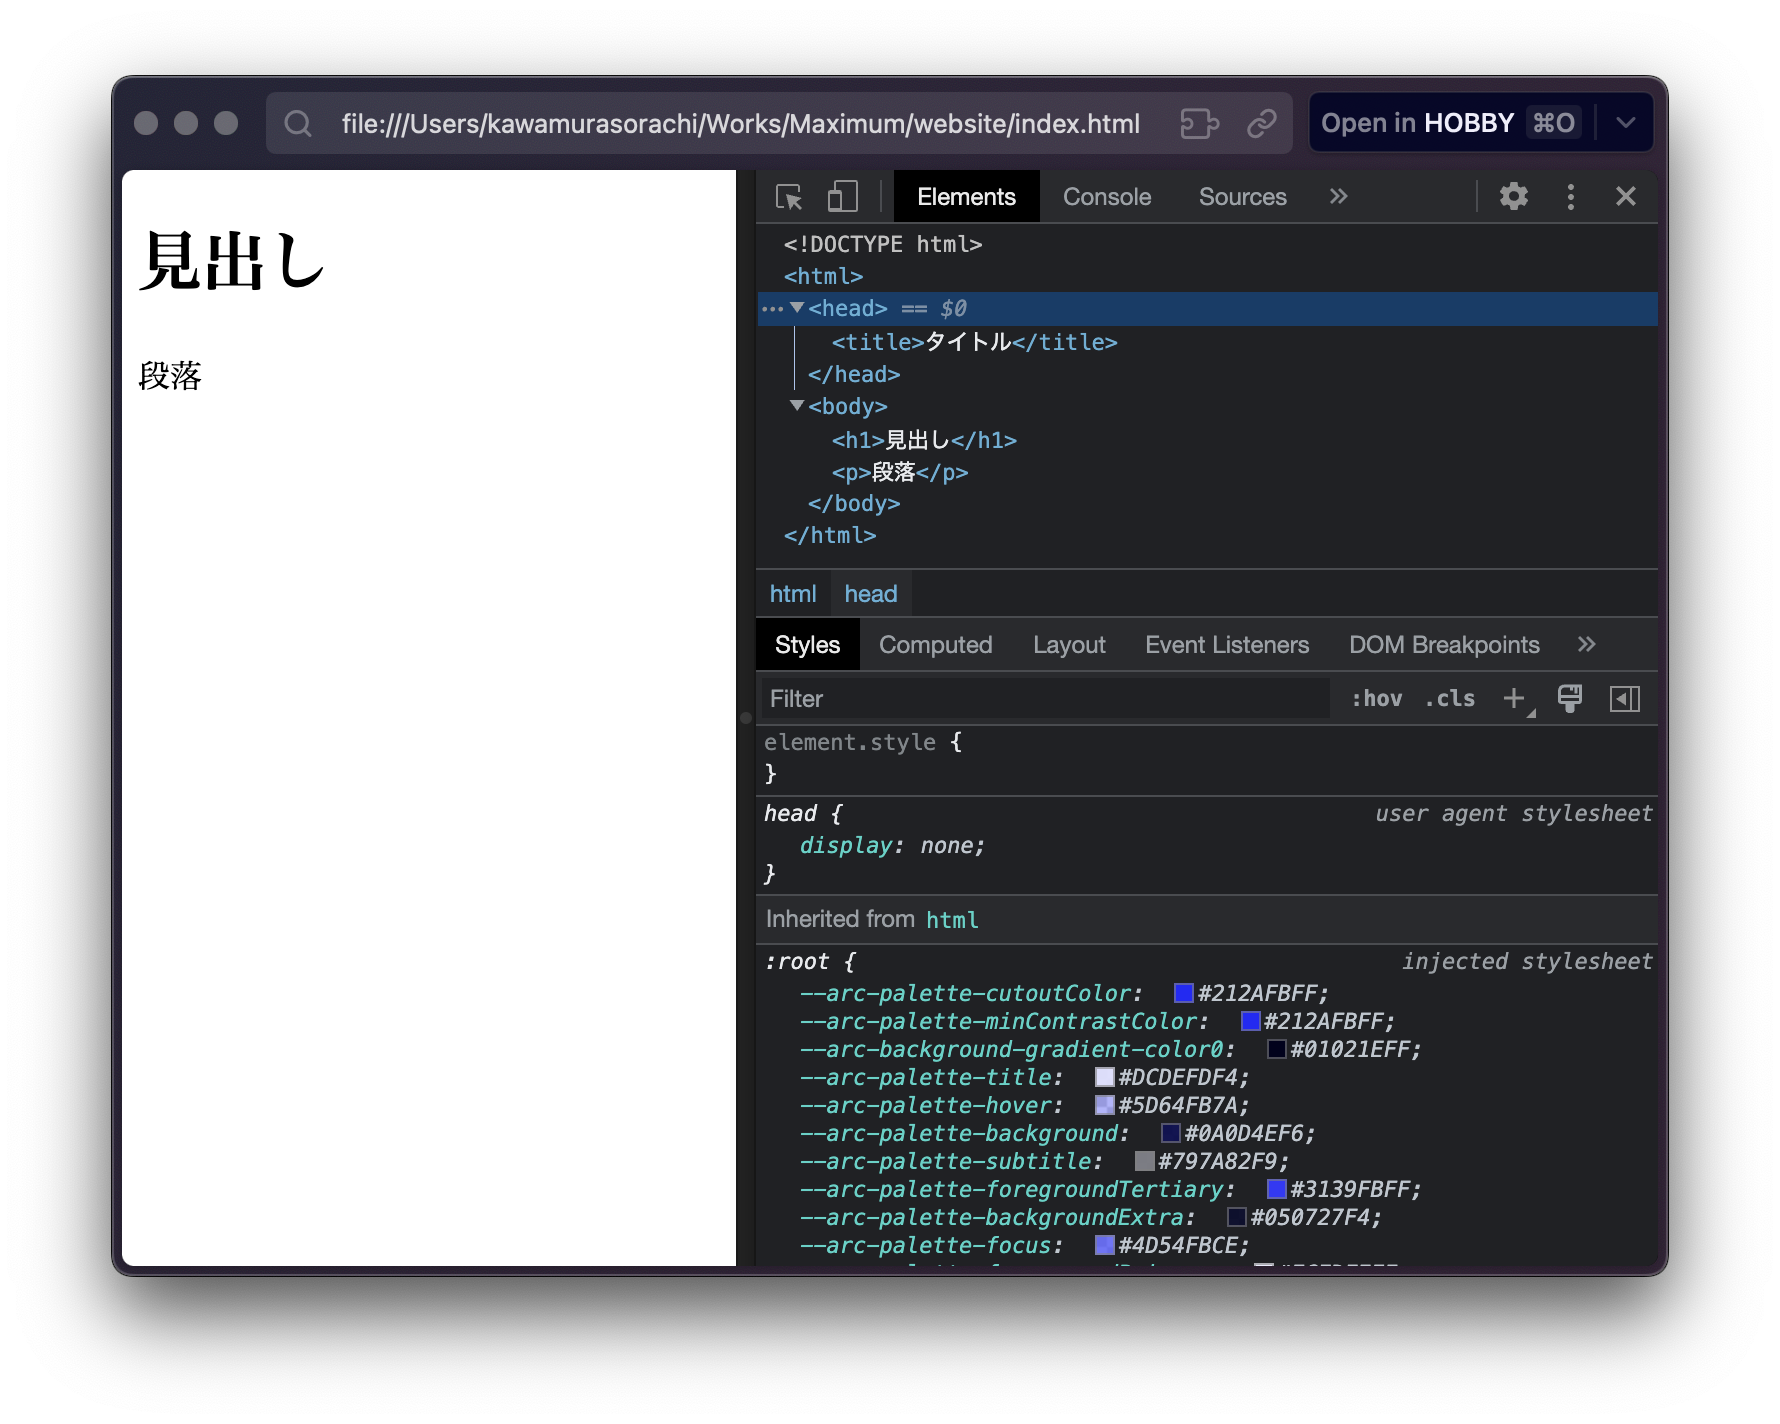Open the DevTools three-dot options menu
This screenshot has width=1780, height=1424.
(x=1570, y=197)
